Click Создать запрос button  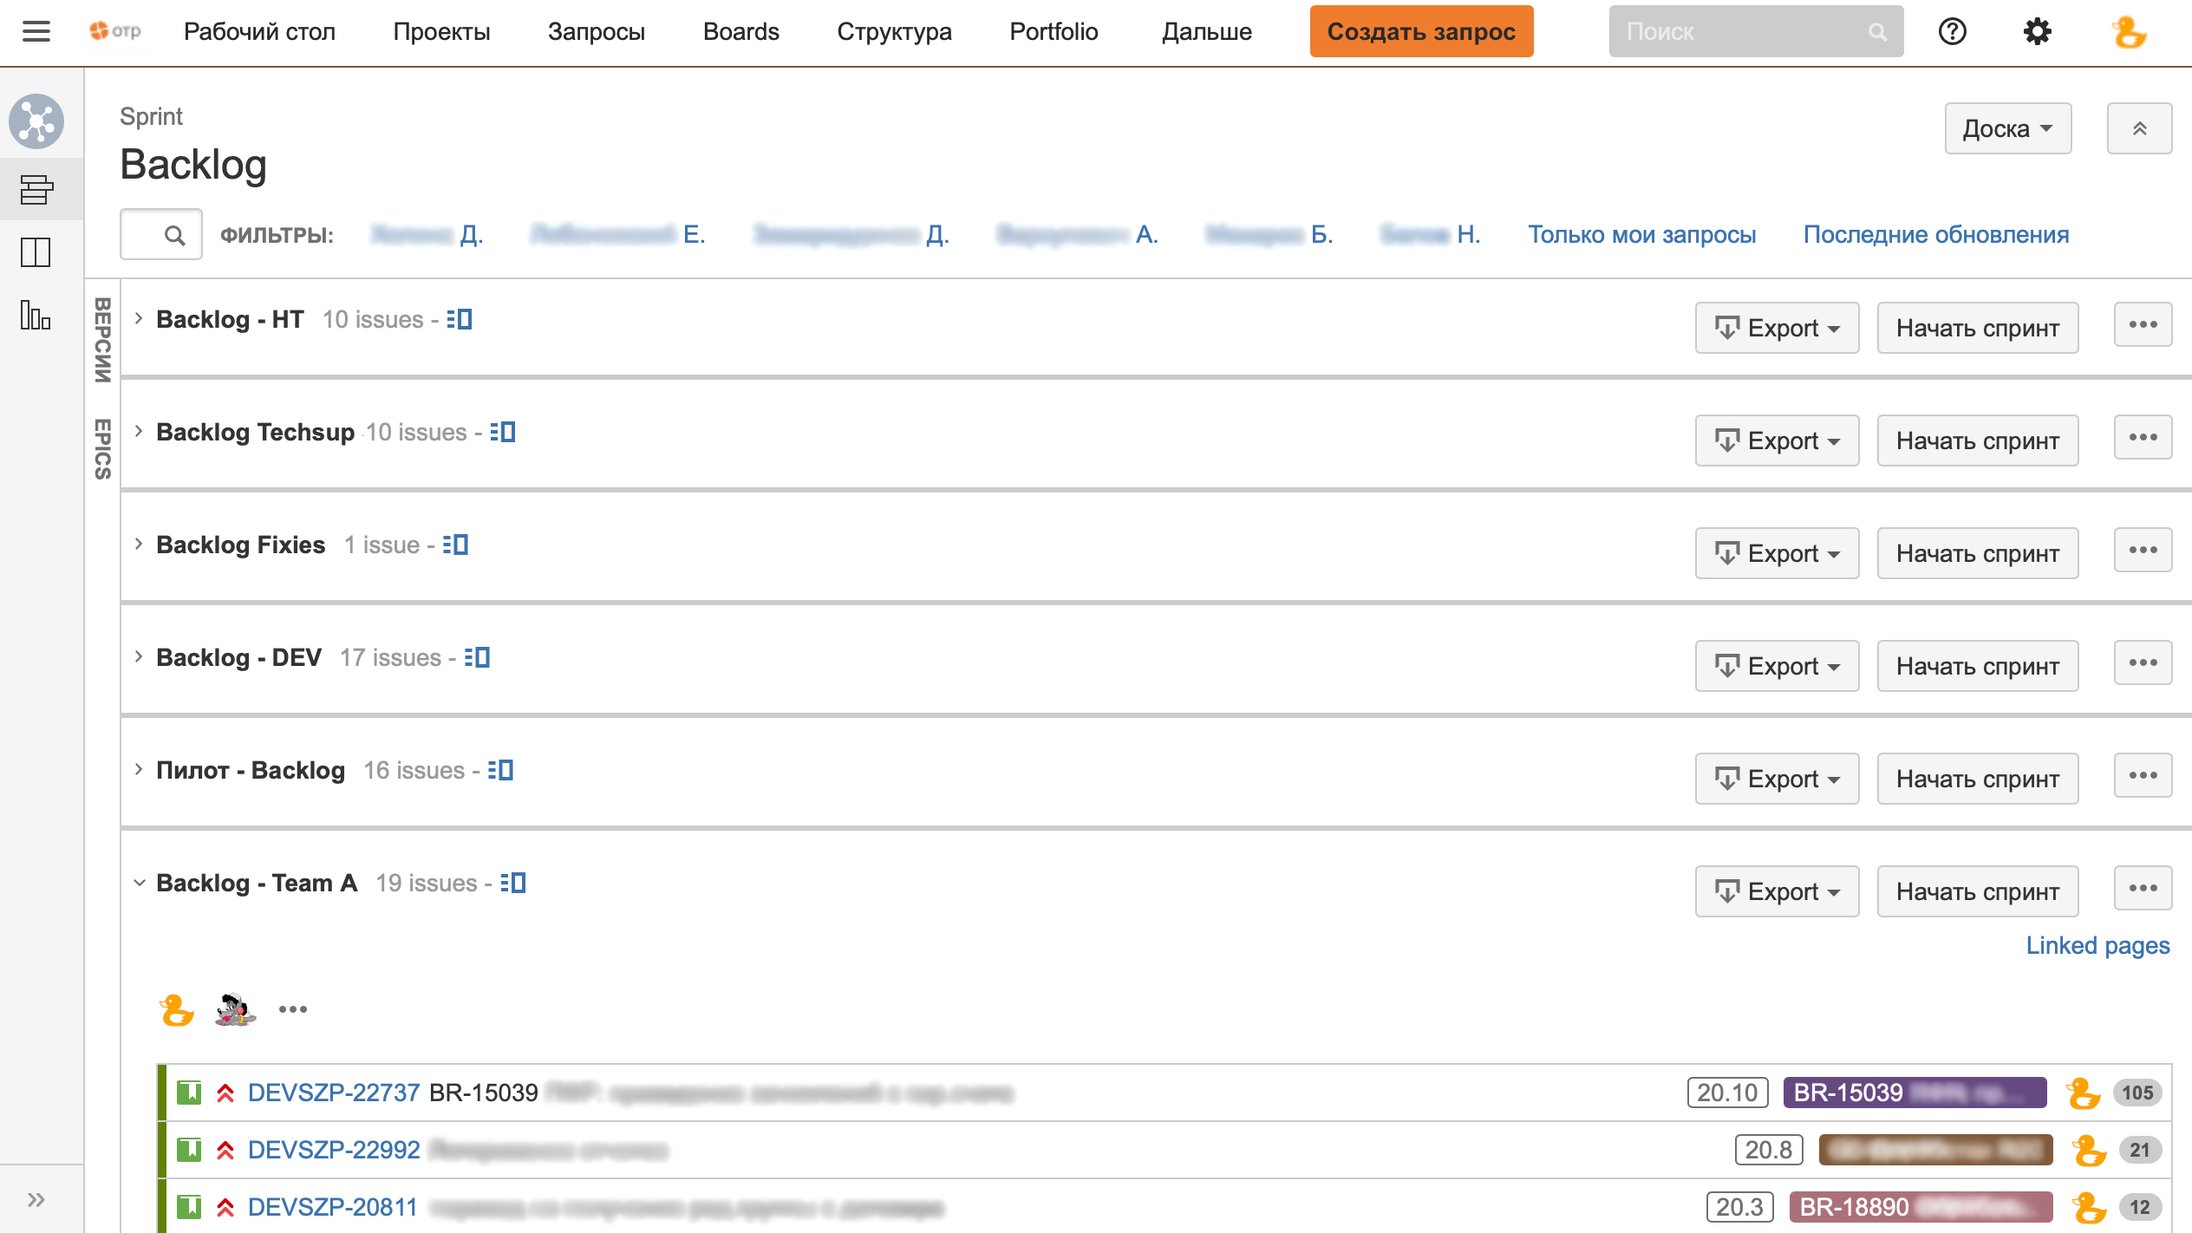[x=1421, y=31]
